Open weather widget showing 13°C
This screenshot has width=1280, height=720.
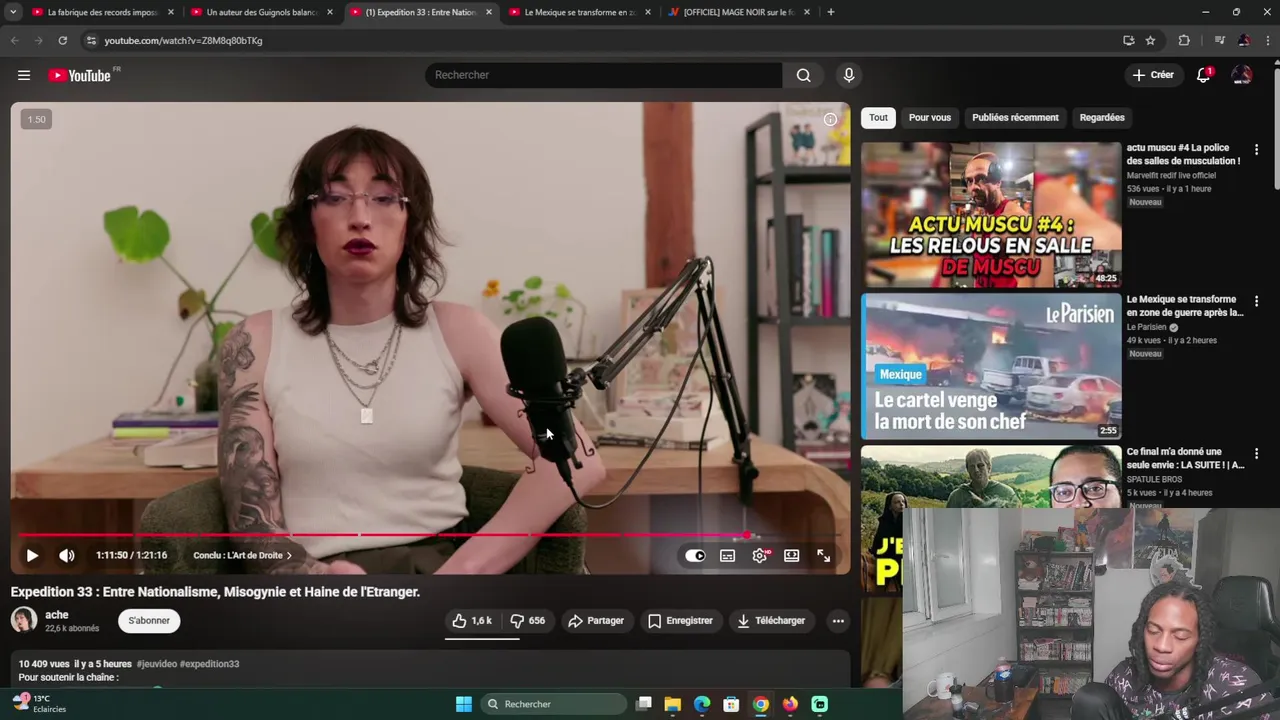[x=40, y=704]
